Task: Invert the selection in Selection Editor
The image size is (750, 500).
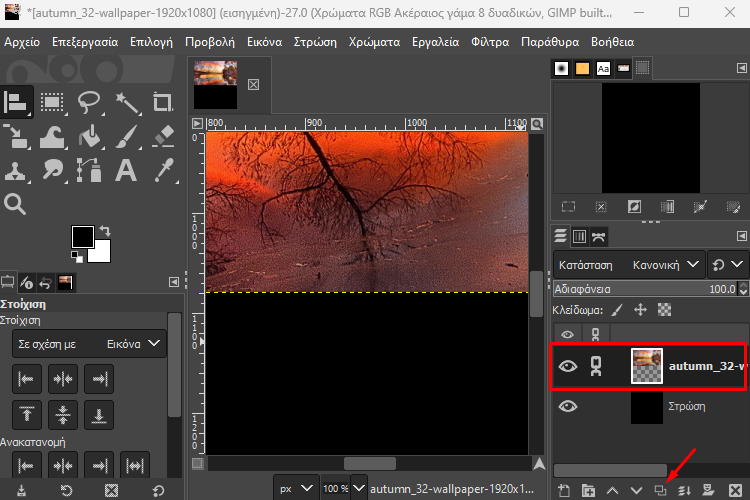Action: click(x=634, y=207)
